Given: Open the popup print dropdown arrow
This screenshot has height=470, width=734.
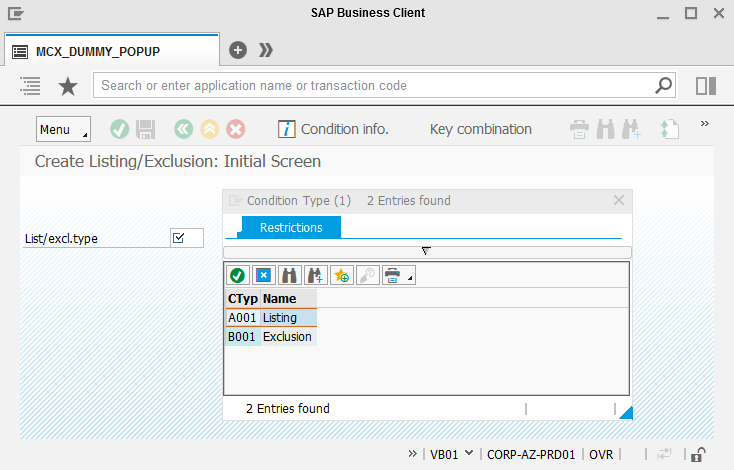Looking at the screenshot, I should click(410, 278).
